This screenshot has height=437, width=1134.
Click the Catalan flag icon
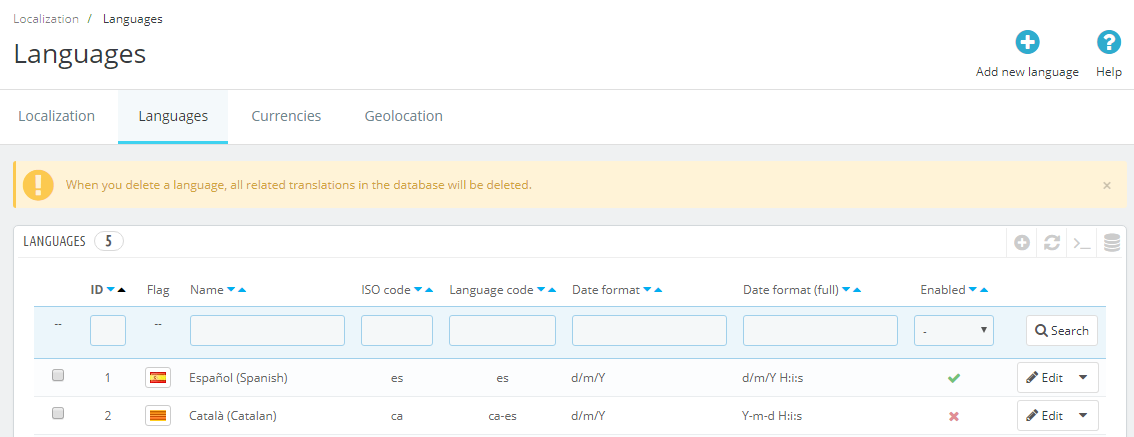(157, 415)
